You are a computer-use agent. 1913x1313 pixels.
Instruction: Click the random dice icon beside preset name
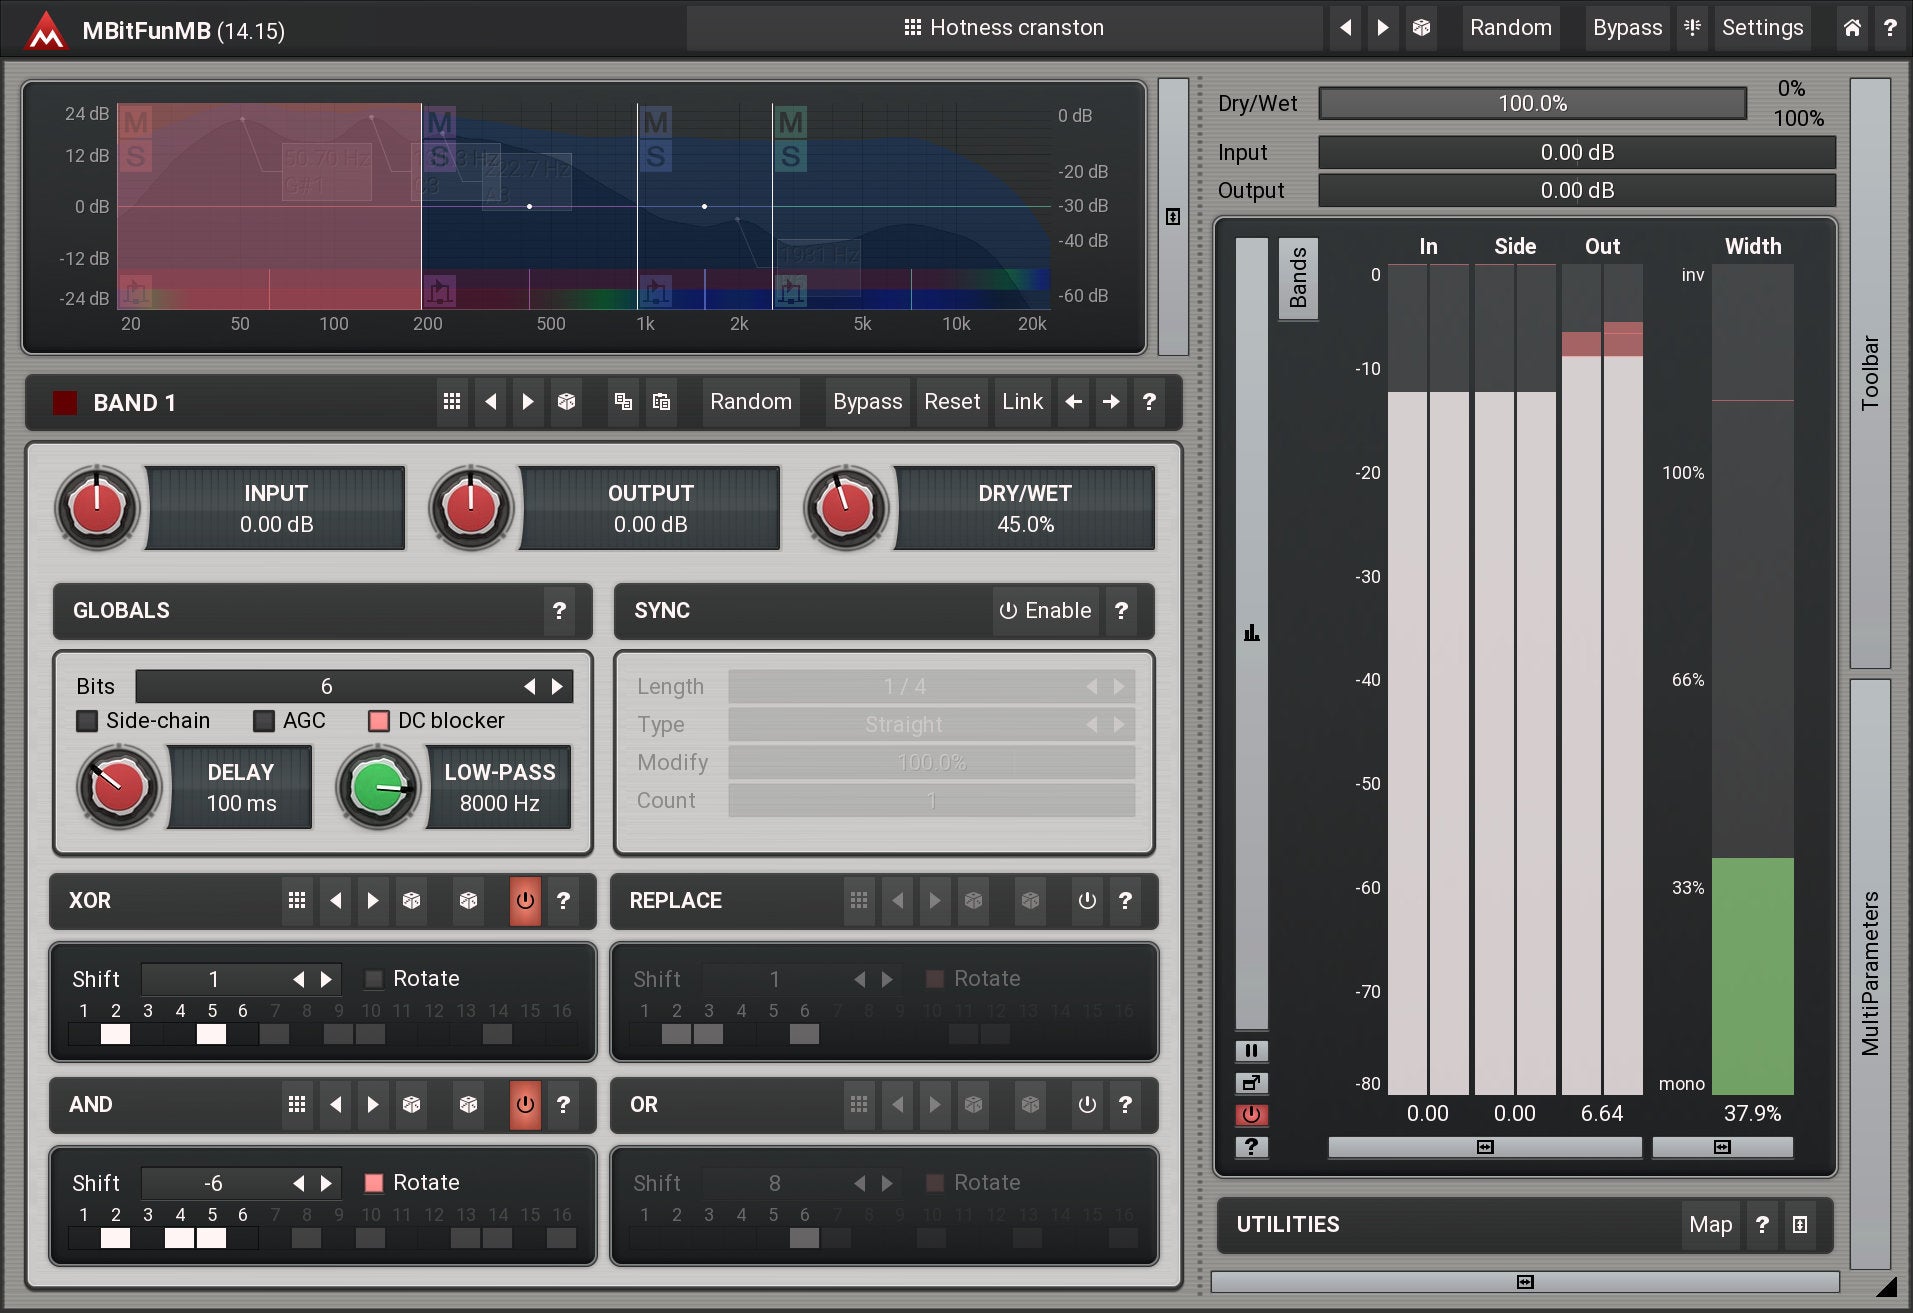tap(1421, 28)
